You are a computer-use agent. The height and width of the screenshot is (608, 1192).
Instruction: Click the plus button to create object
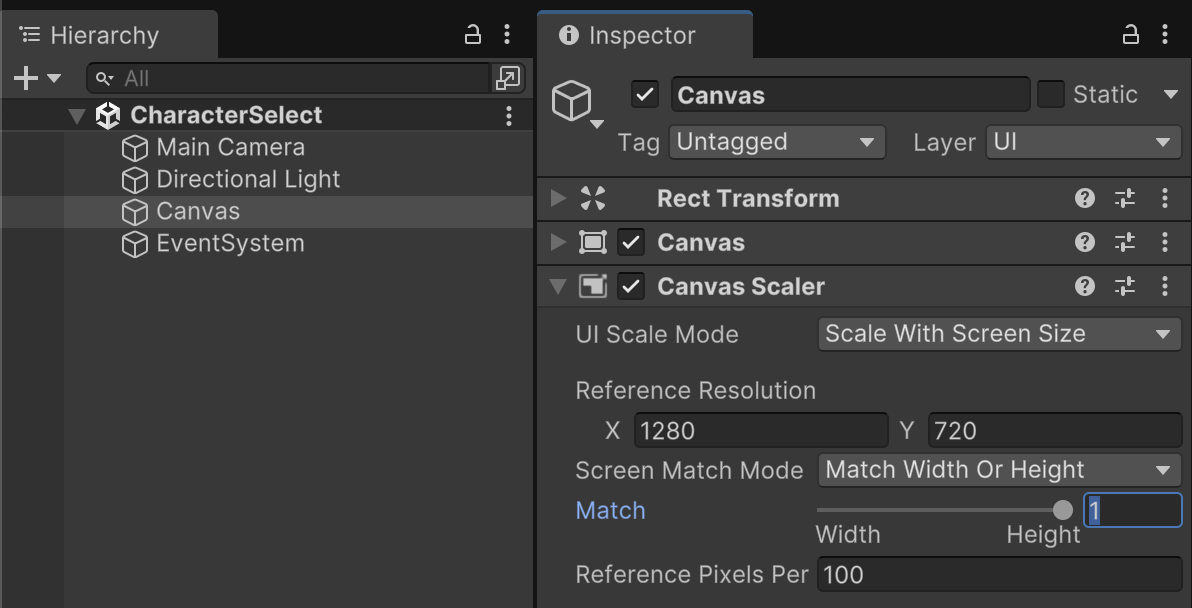coord(25,78)
